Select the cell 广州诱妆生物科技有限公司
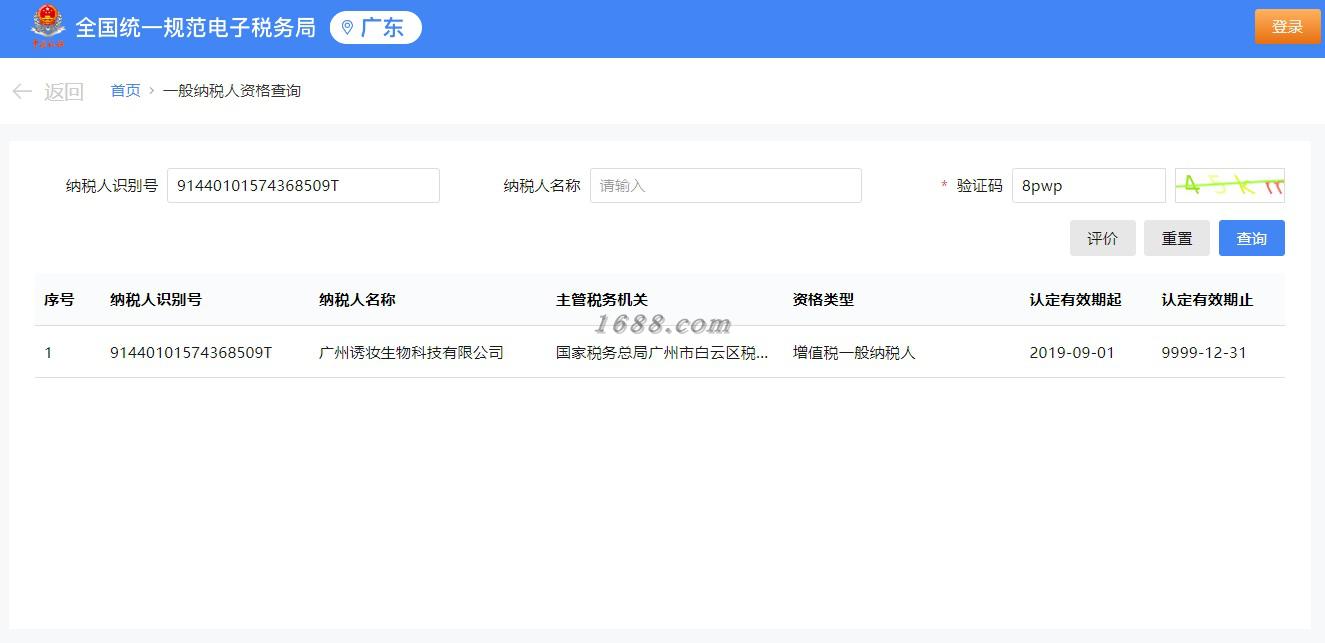This screenshot has height=643, width=1325. pos(411,353)
